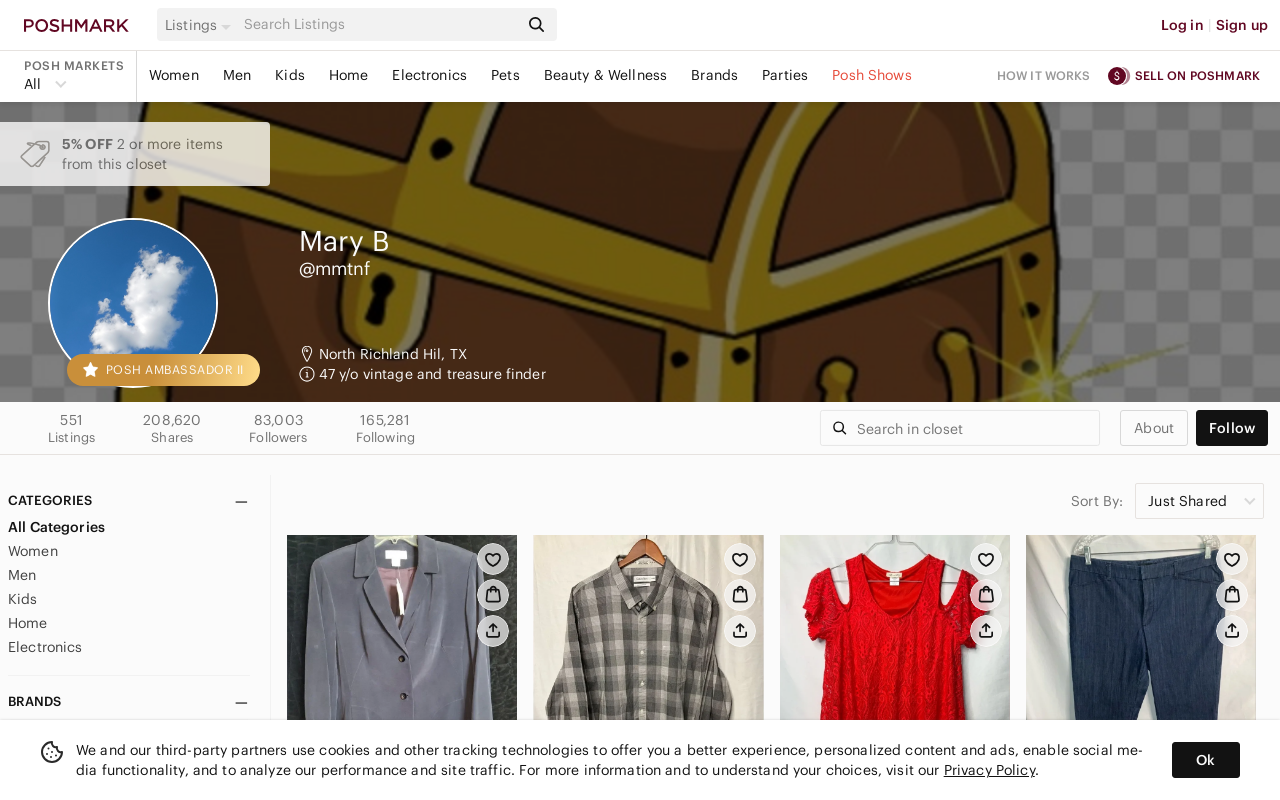Click the 551 Listings stat
1280x800 pixels.
tap(71, 428)
